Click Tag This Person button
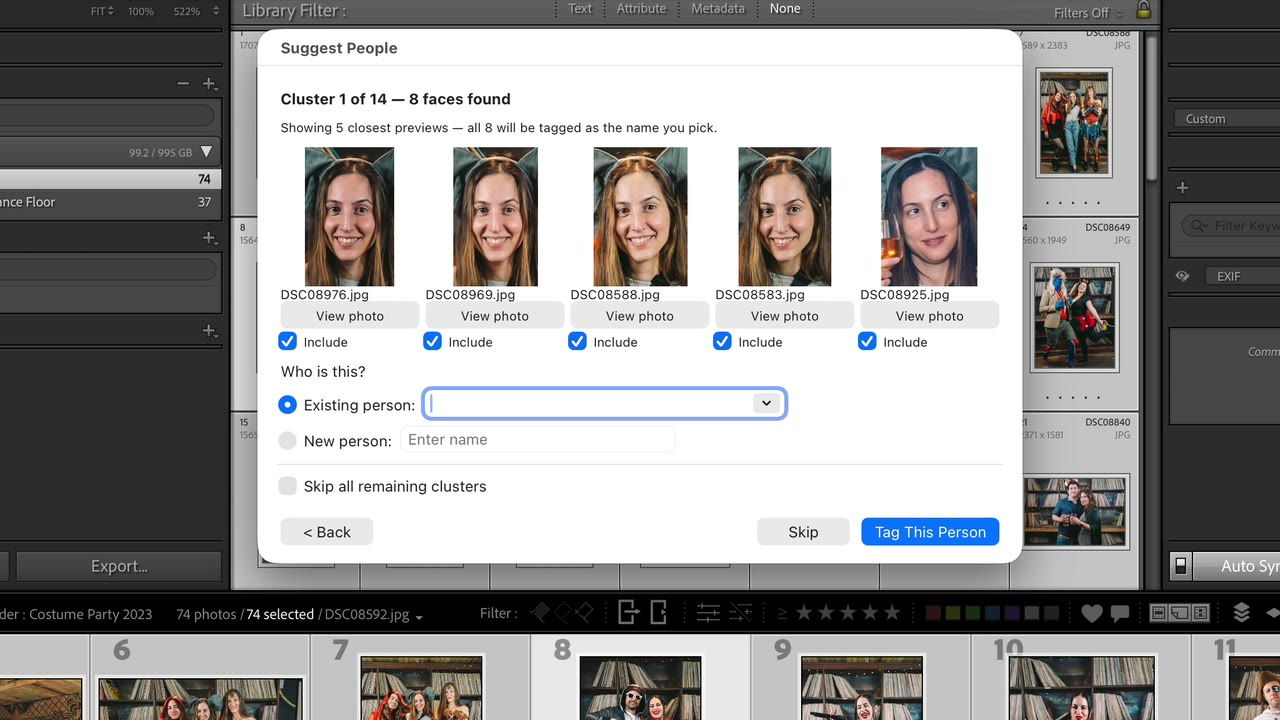The width and height of the screenshot is (1280, 720). [x=930, y=532]
